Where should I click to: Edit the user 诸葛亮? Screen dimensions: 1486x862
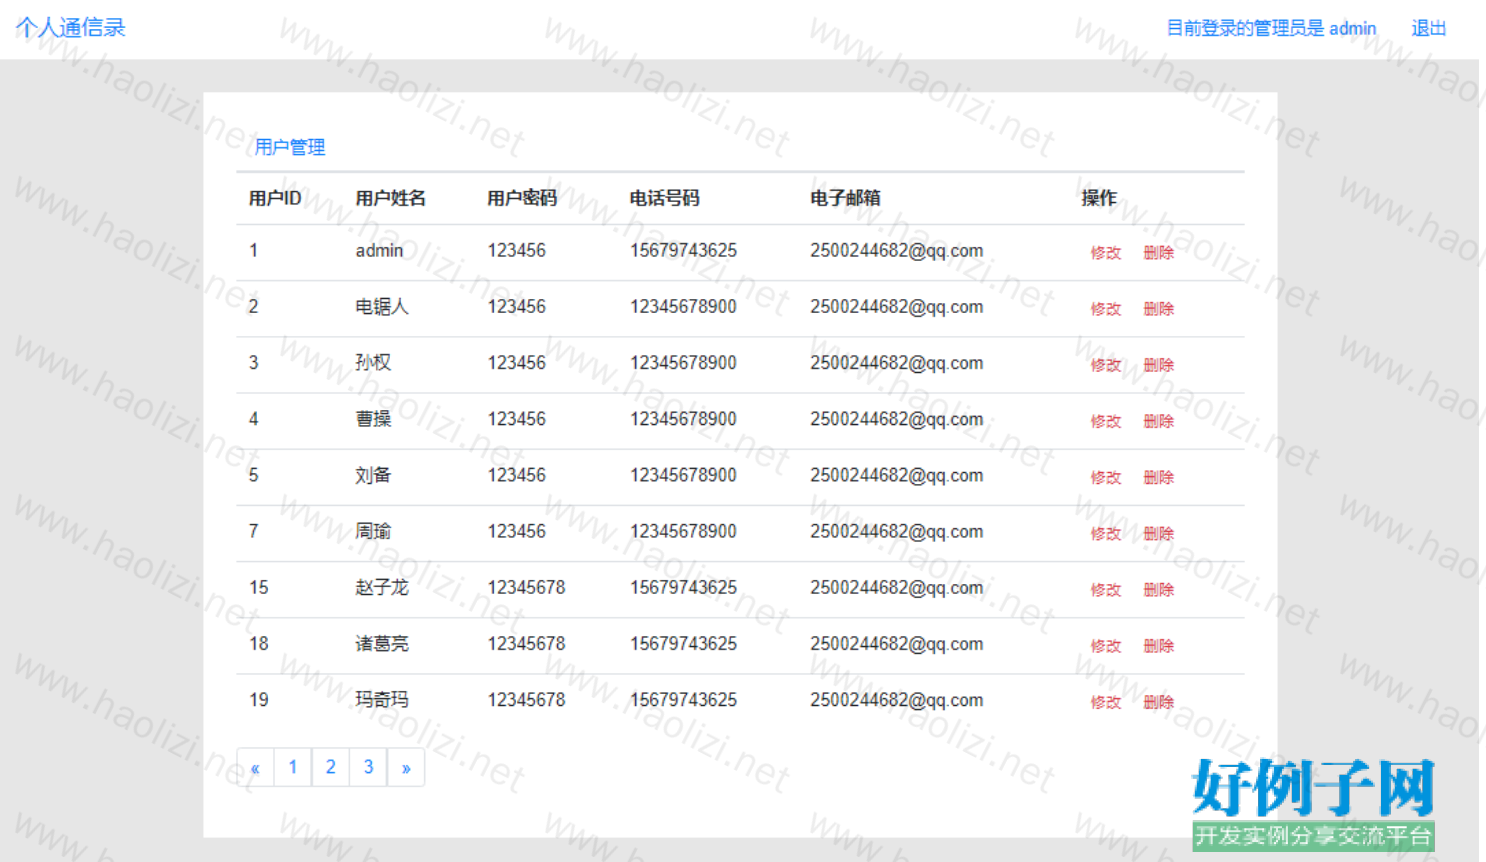pos(1105,645)
